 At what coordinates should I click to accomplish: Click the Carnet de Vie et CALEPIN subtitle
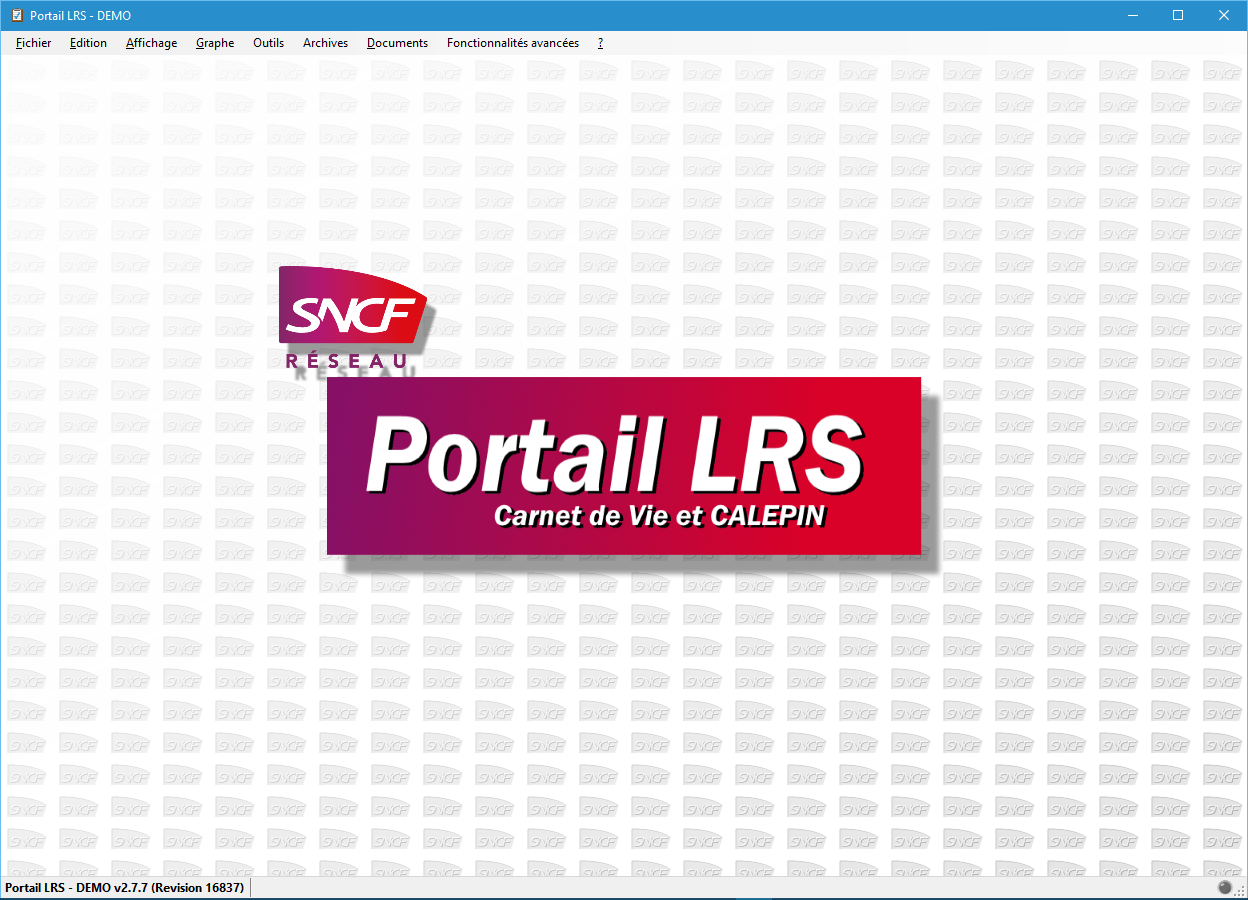point(660,516)
